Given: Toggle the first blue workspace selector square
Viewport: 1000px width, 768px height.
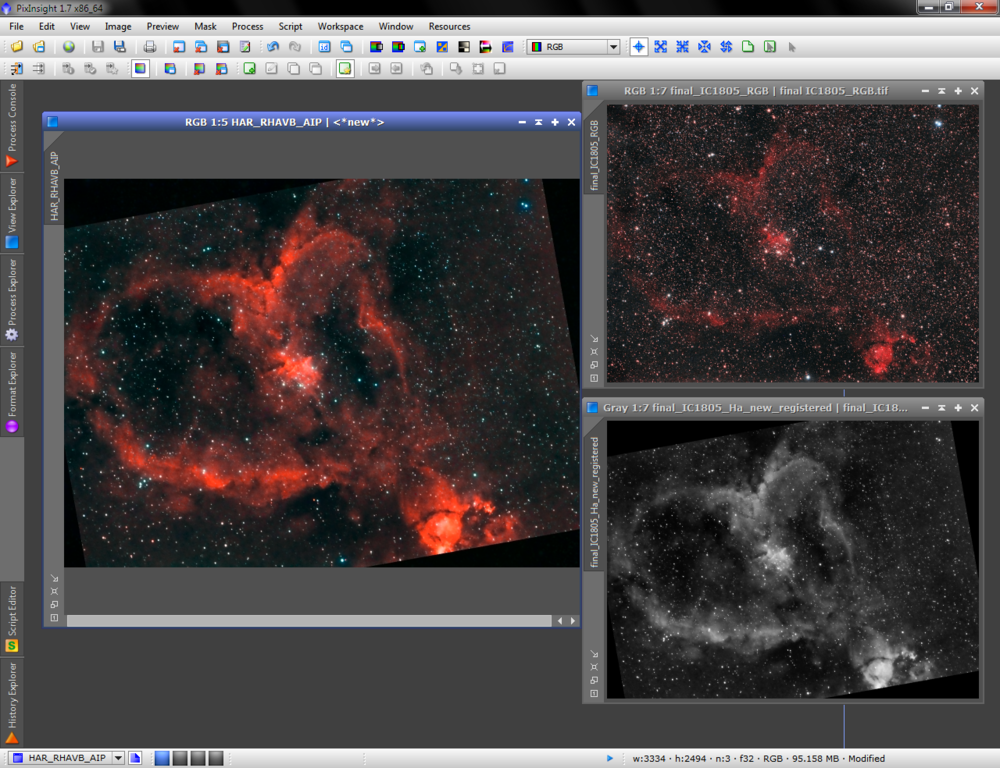Looking at the screenshot, I should (161, 758).
